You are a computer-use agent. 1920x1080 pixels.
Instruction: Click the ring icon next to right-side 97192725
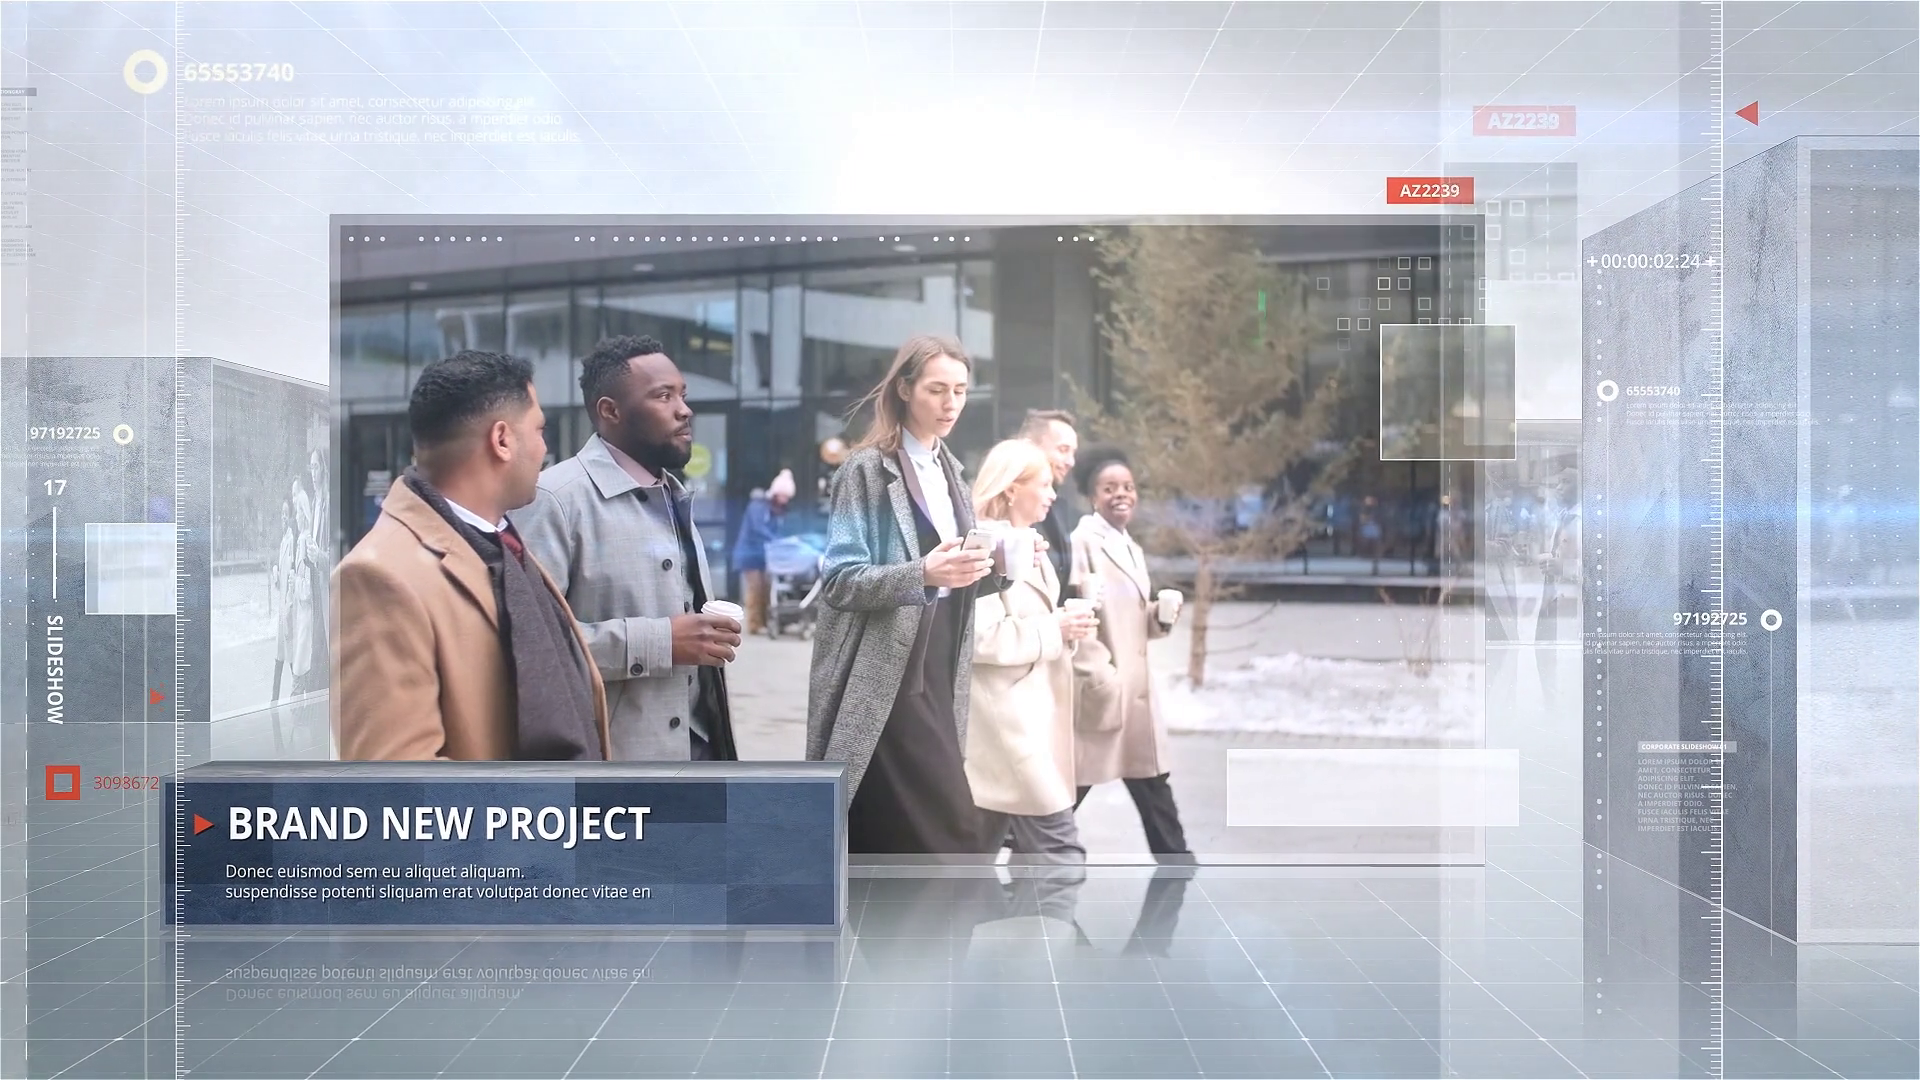pyautogui.click(x=1770, y=620)
